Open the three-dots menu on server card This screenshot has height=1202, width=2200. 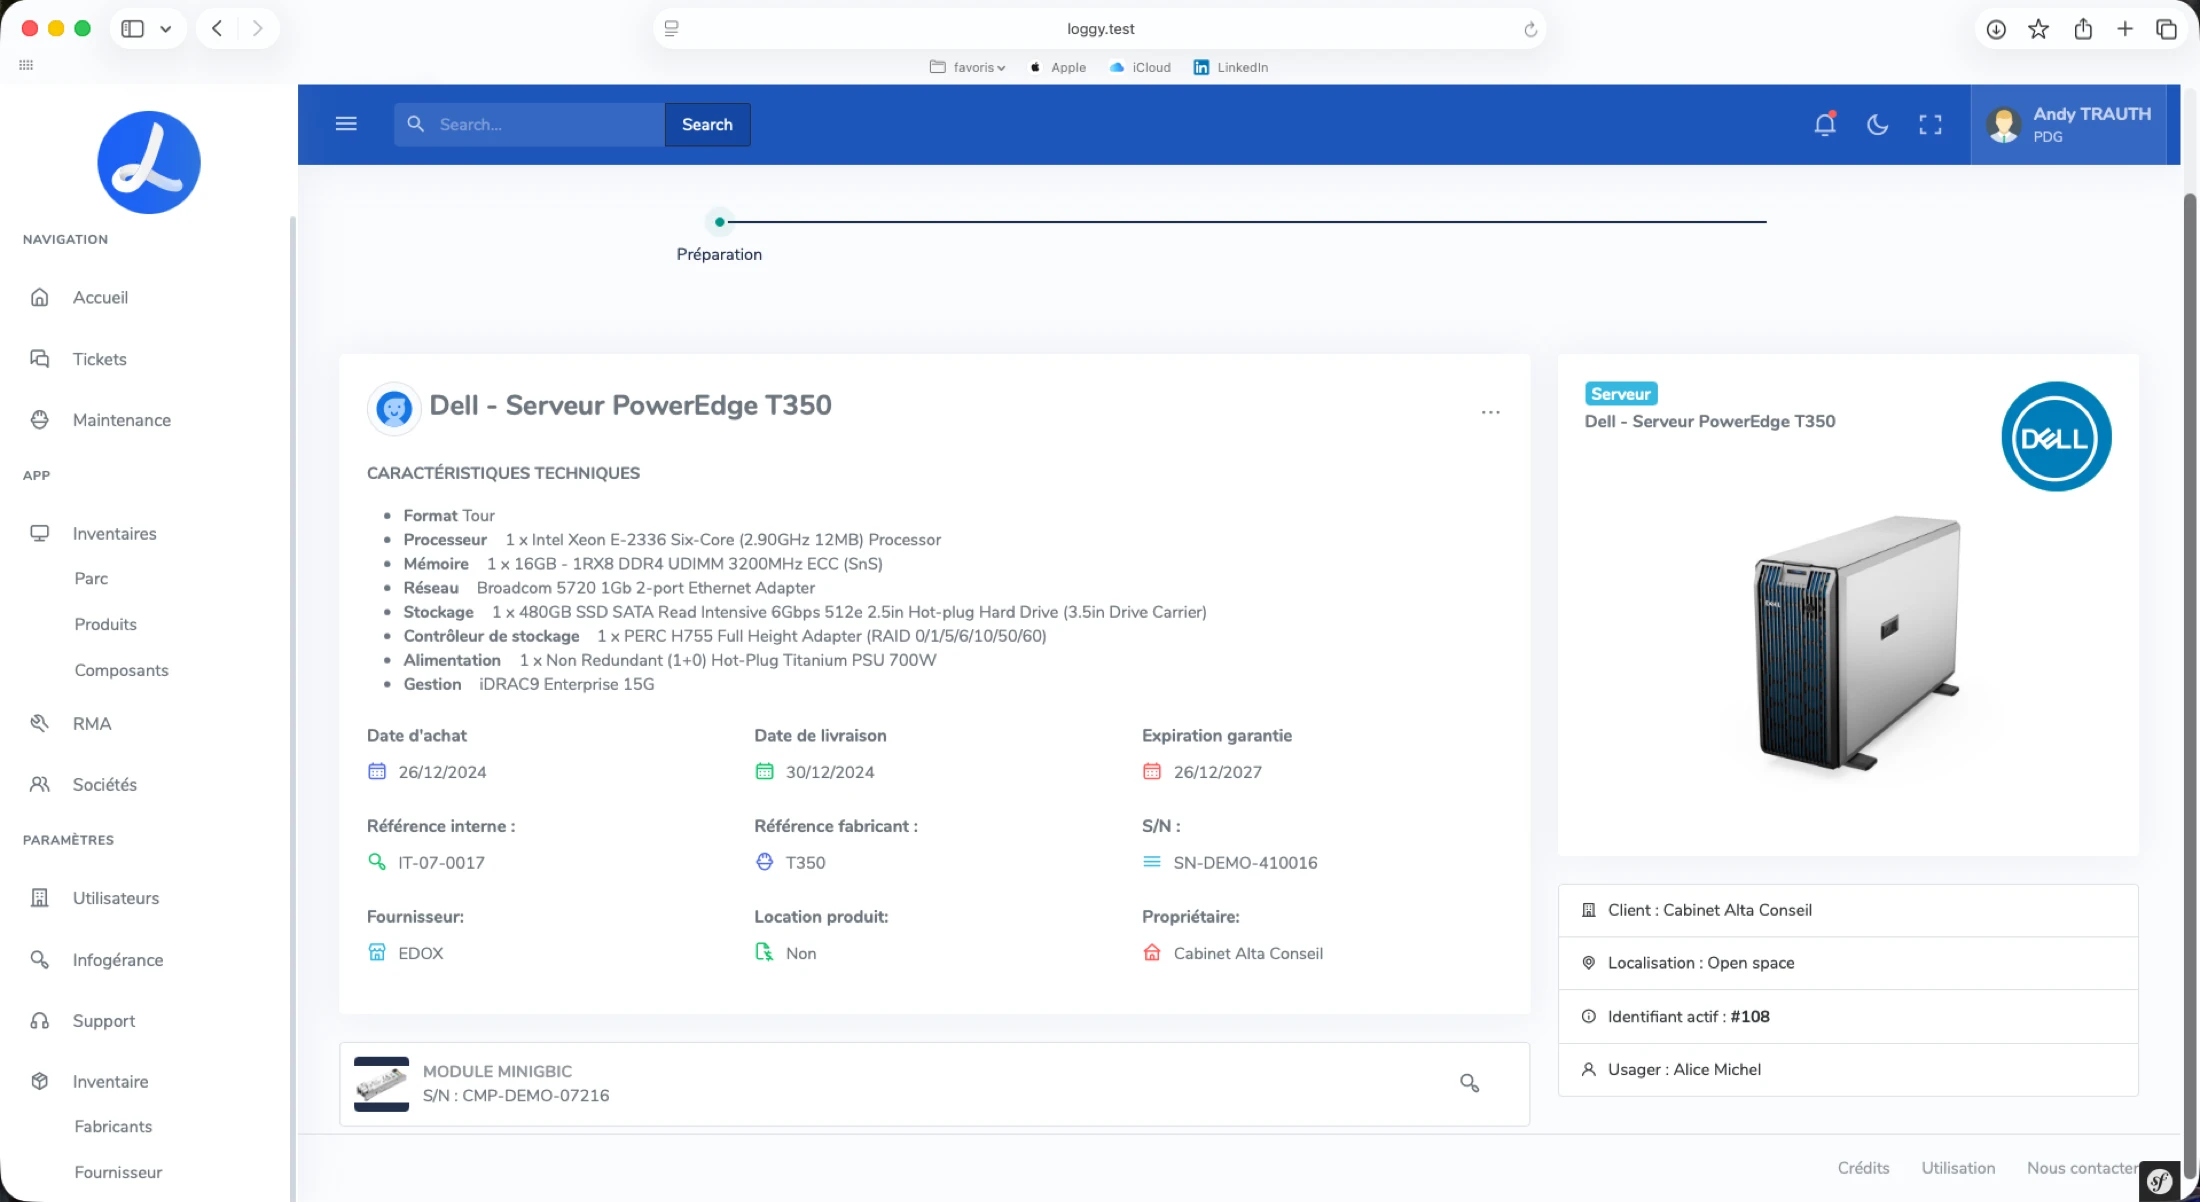[x=1490, y=412]
